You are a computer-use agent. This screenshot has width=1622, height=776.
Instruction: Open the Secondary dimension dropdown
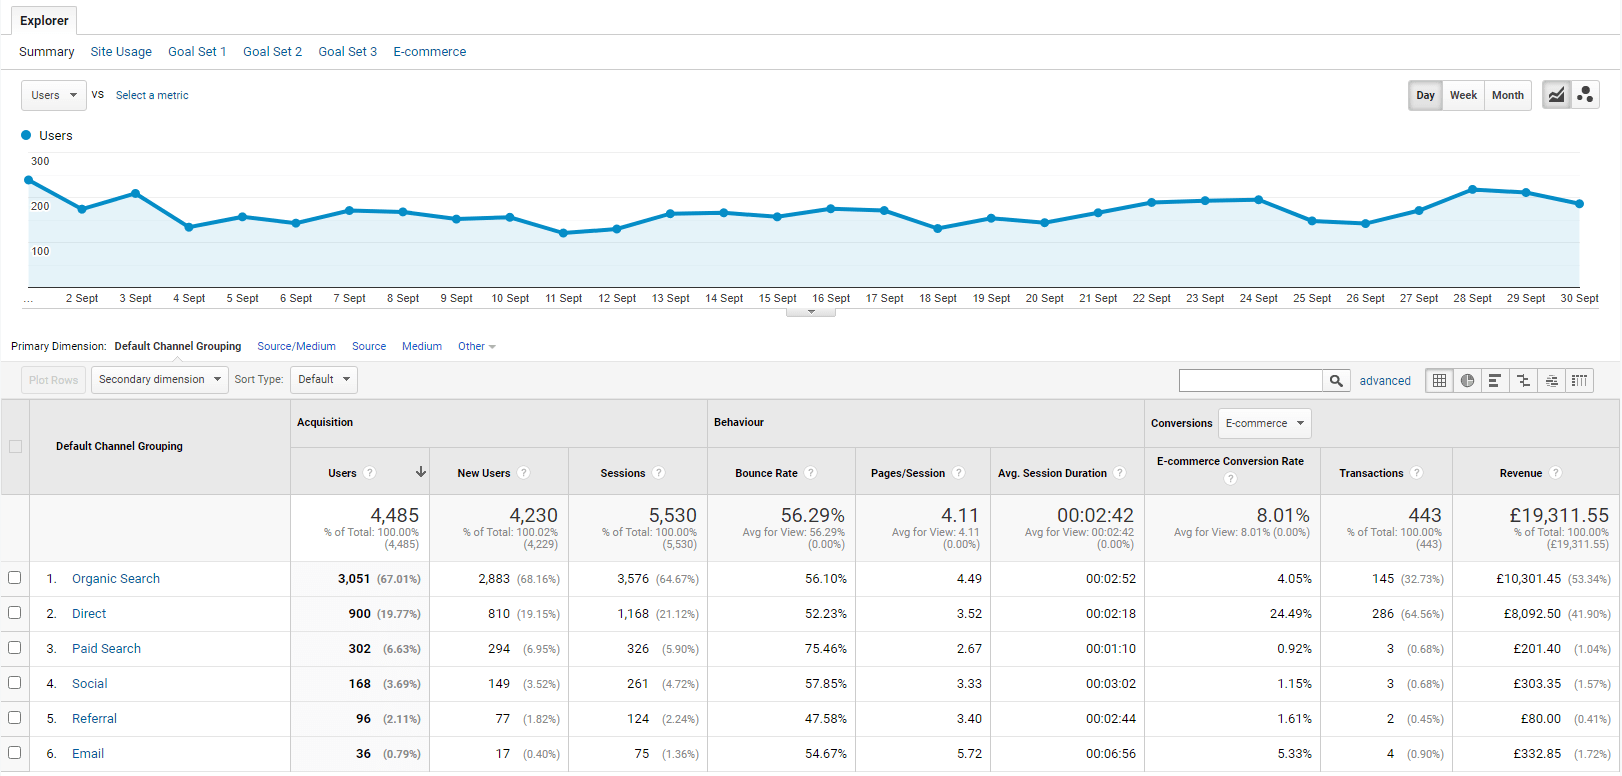pos(159,380)
